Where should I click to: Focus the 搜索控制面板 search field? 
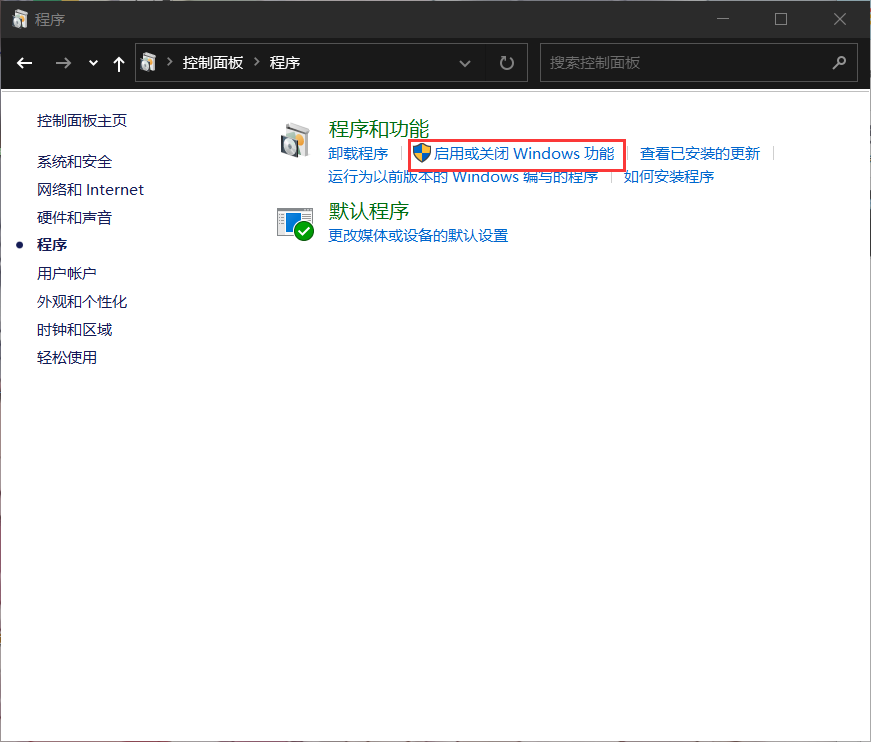point(699,63)
